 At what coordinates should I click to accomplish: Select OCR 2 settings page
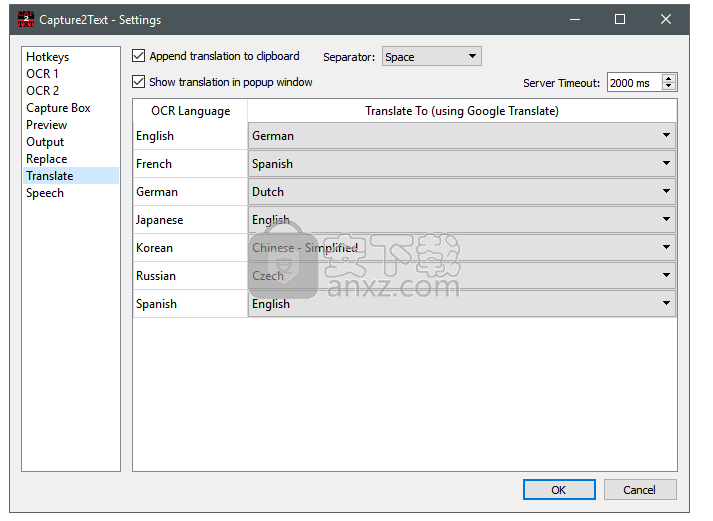[70, 90]
